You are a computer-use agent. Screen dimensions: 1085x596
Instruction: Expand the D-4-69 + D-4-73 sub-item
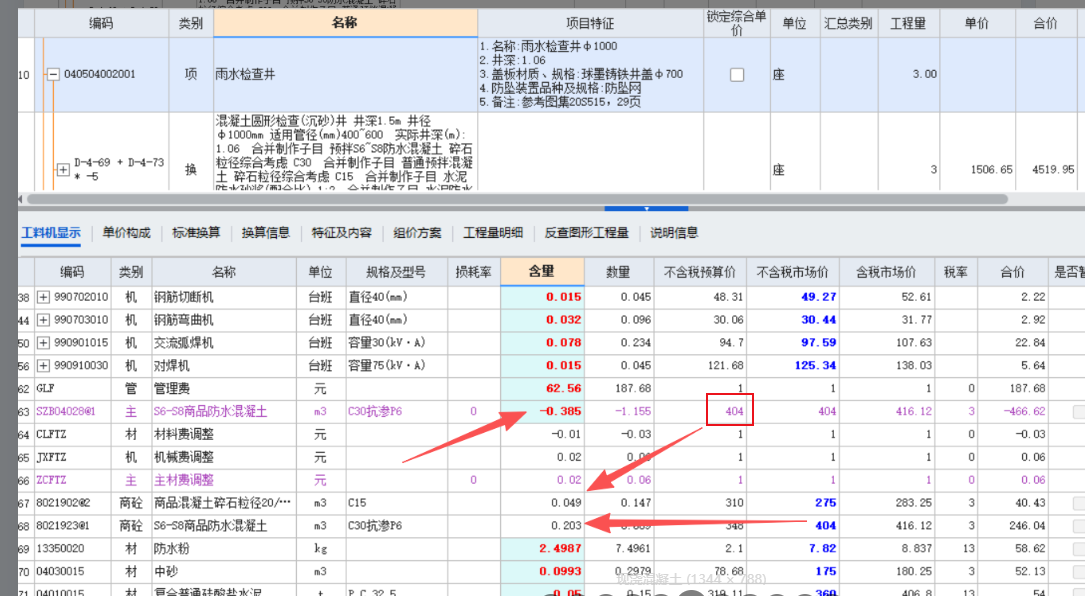[x=63, y=170]
